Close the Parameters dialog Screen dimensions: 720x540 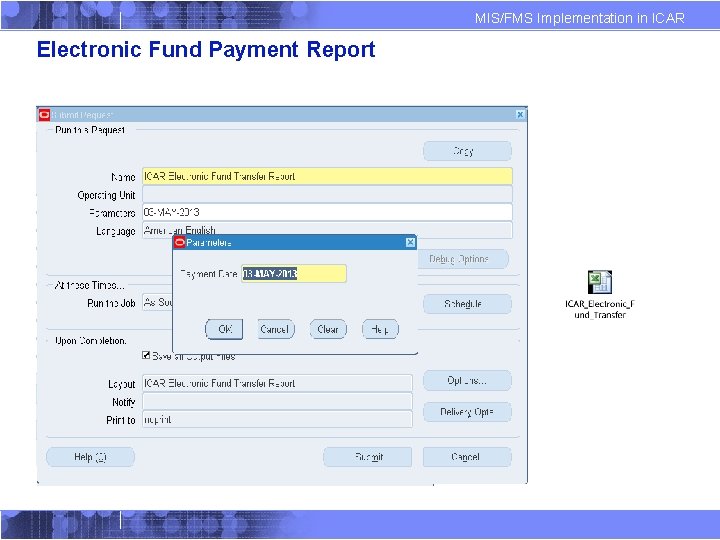click(411, 242)
